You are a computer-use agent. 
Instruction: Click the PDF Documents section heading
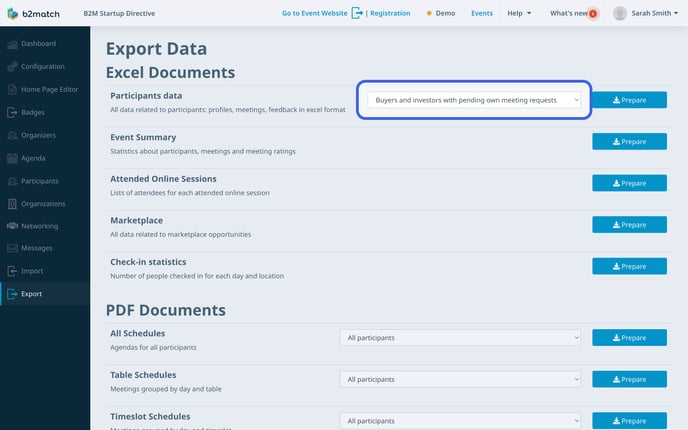(x=166, y=310)
